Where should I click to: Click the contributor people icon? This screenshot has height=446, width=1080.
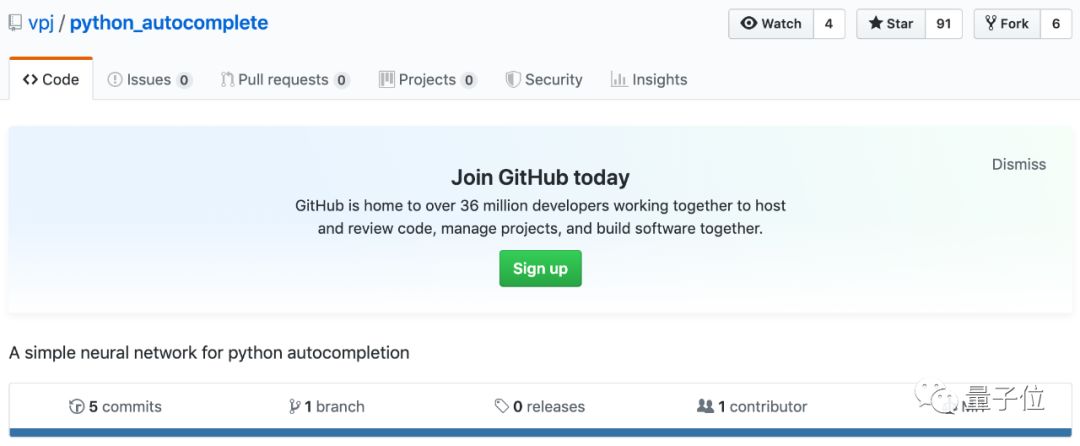[705, 407]
